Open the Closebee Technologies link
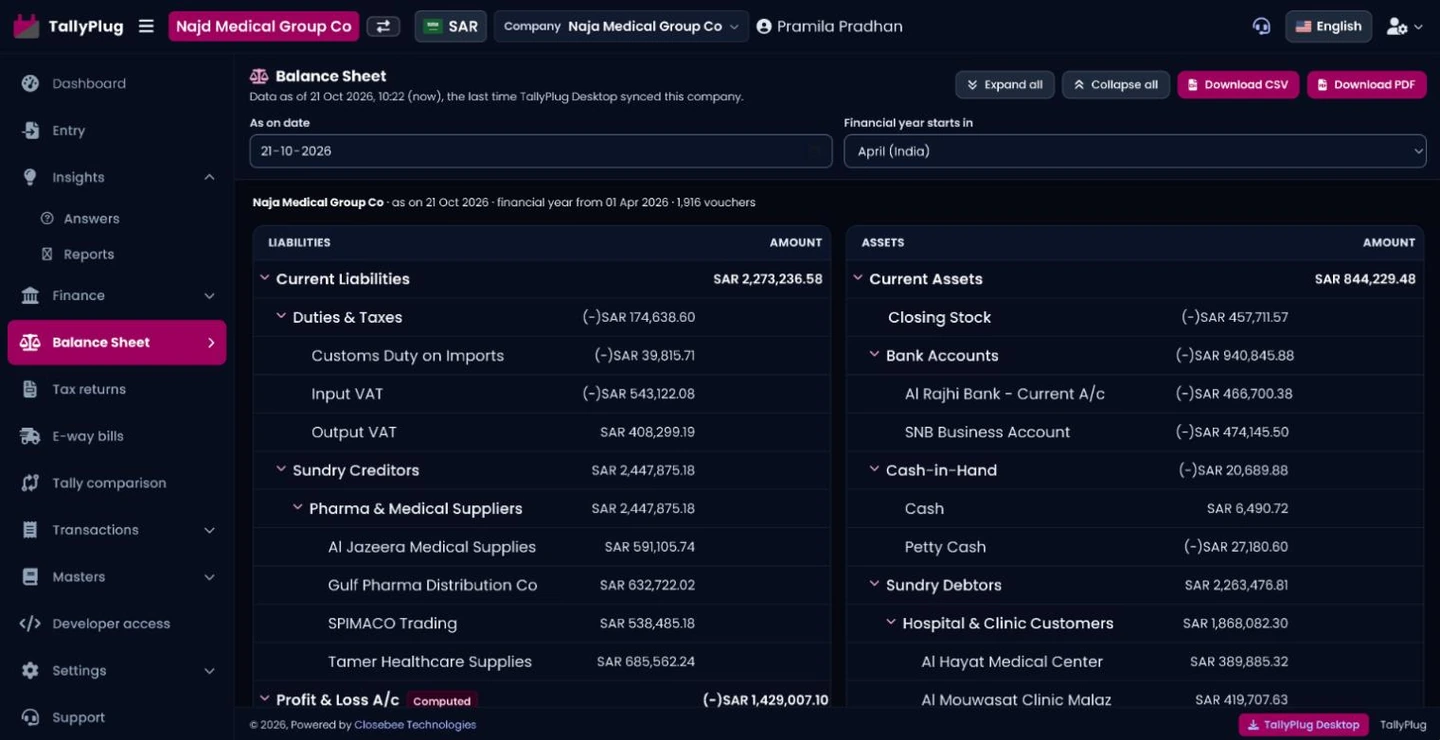Viewport: 1440px width, 740px height. click(x=415, y=725)
